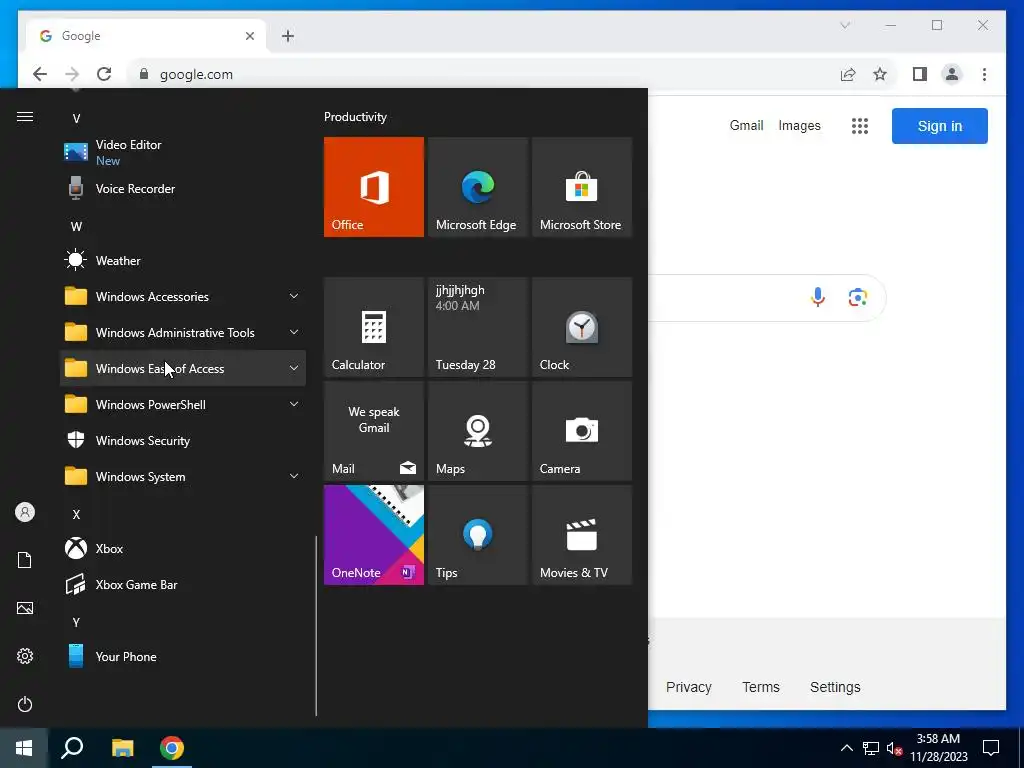Open Voice Recorder from the app list
The height and width of the screenshot is (768, 1024).
(183, 189)
